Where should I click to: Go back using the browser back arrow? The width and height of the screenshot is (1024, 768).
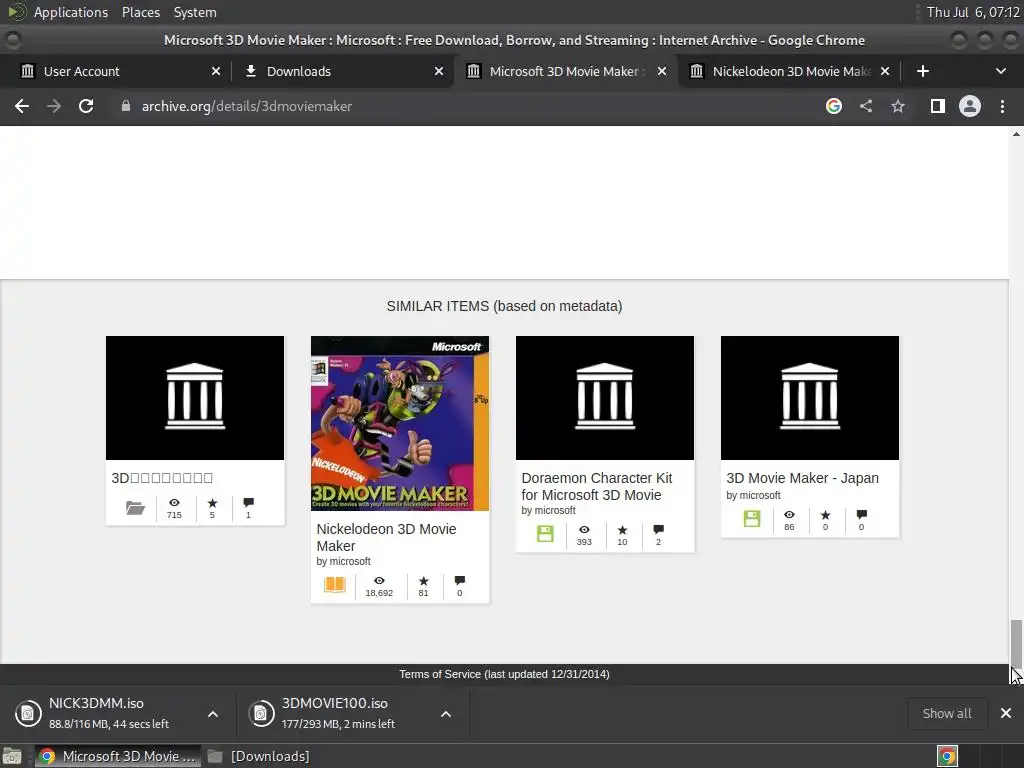click(x=22, y=106)
